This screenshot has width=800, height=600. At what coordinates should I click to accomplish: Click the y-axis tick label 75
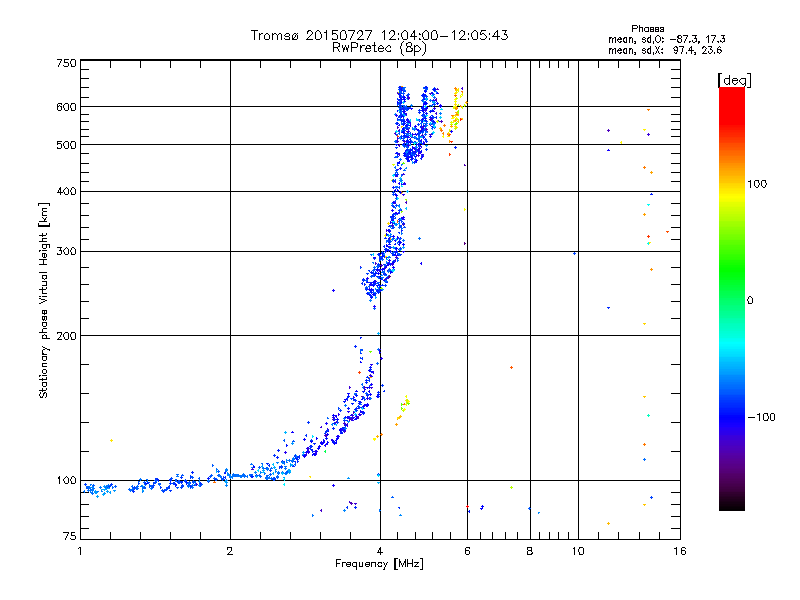(70, 536)
